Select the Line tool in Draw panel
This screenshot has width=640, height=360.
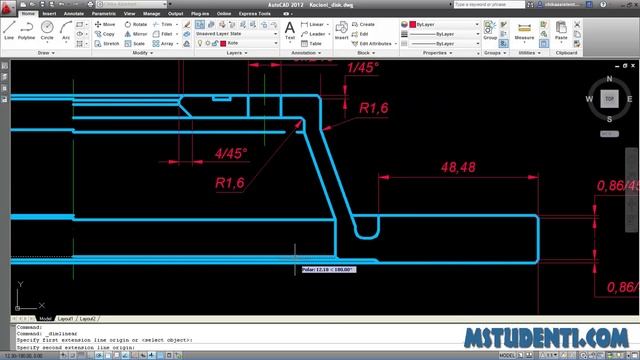tap(9, 31)
